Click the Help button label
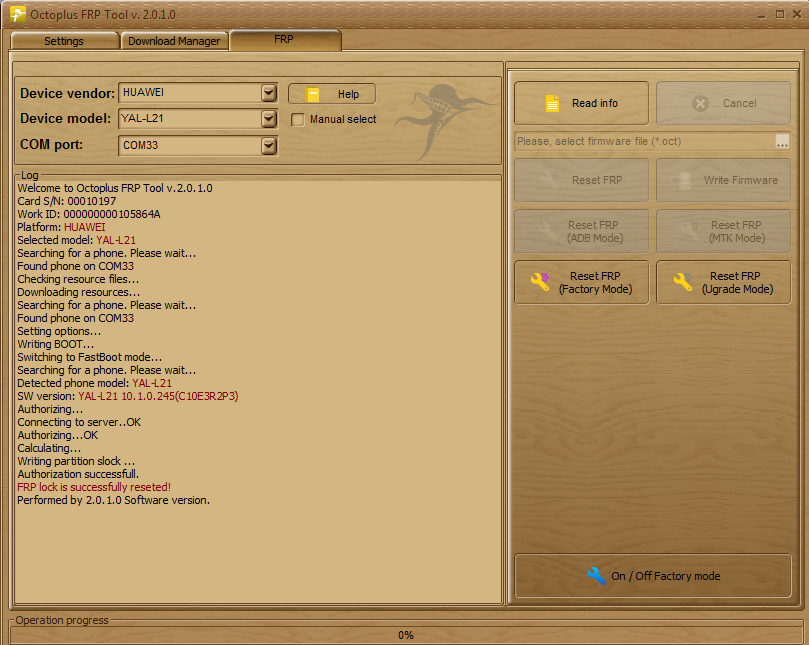Screen dimensions: 809x645 [348, 94]
